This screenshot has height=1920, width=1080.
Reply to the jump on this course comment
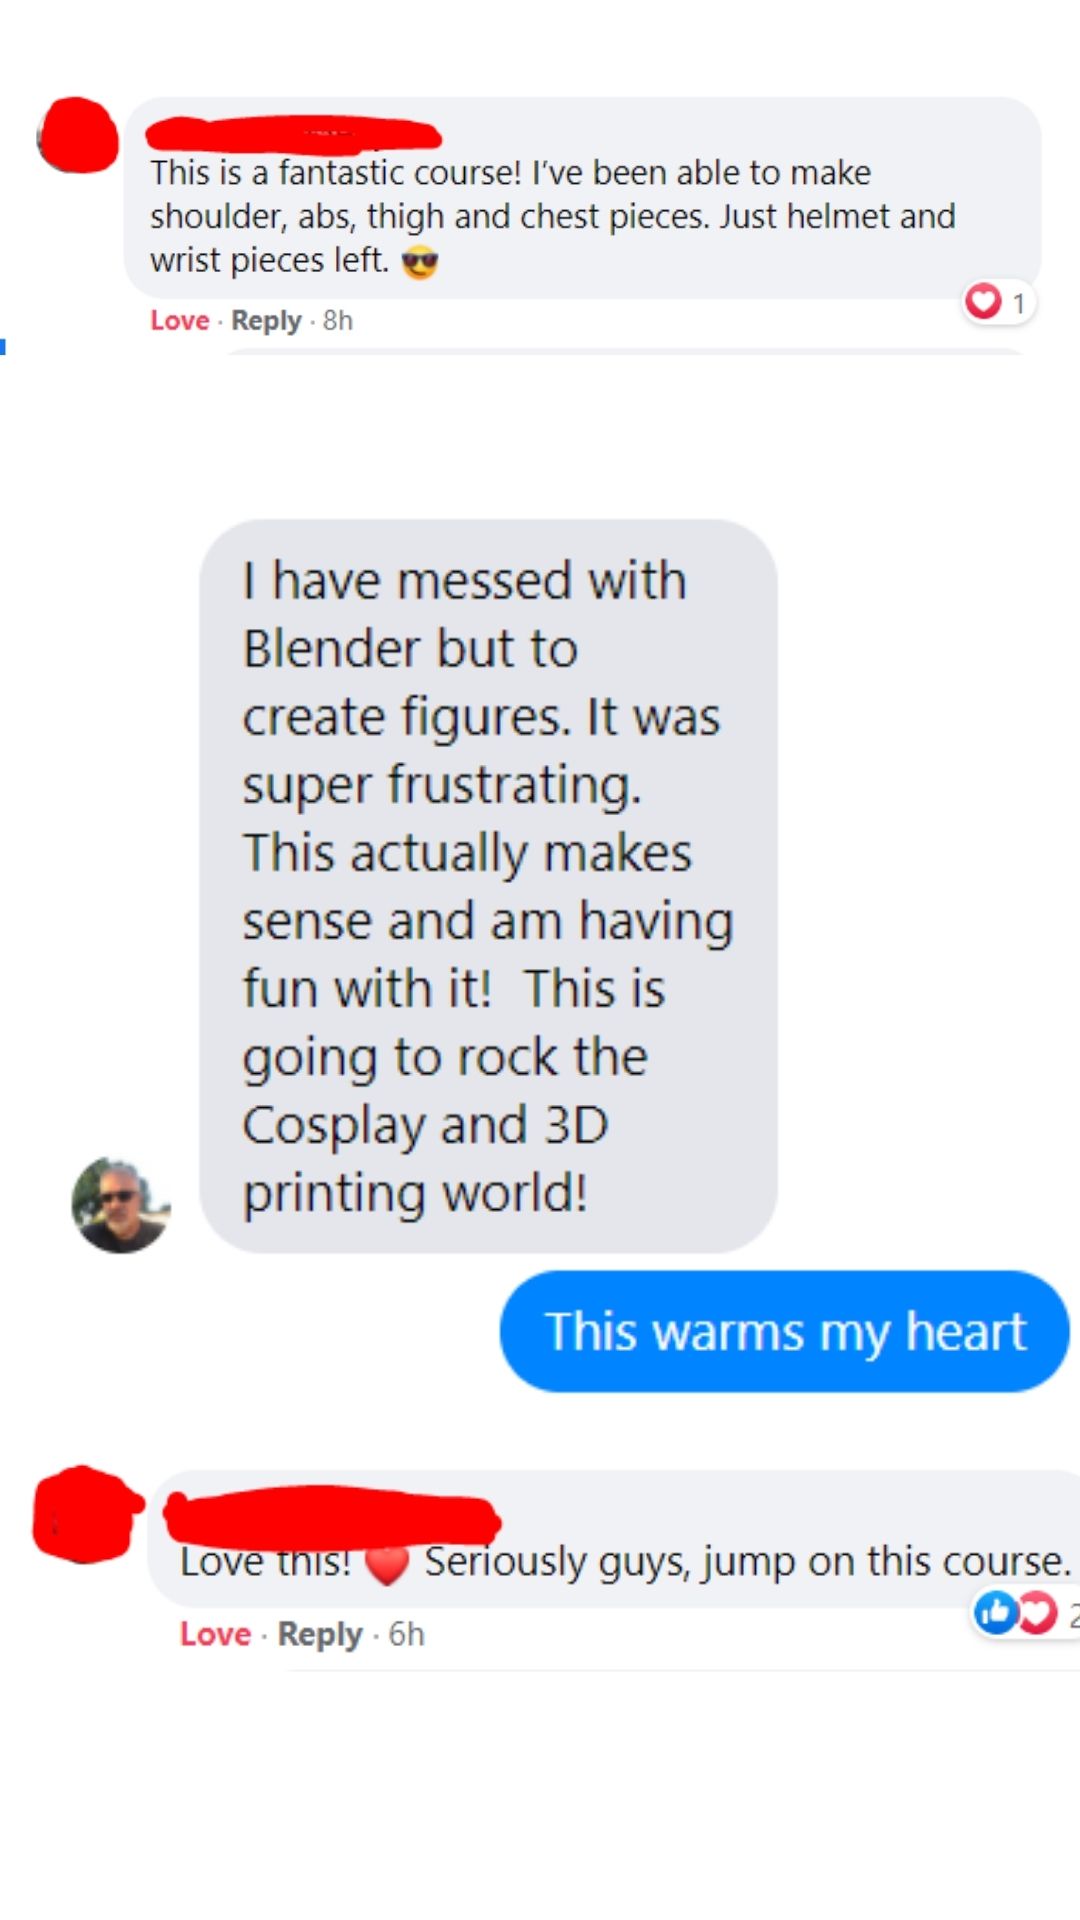point(320,1634)
